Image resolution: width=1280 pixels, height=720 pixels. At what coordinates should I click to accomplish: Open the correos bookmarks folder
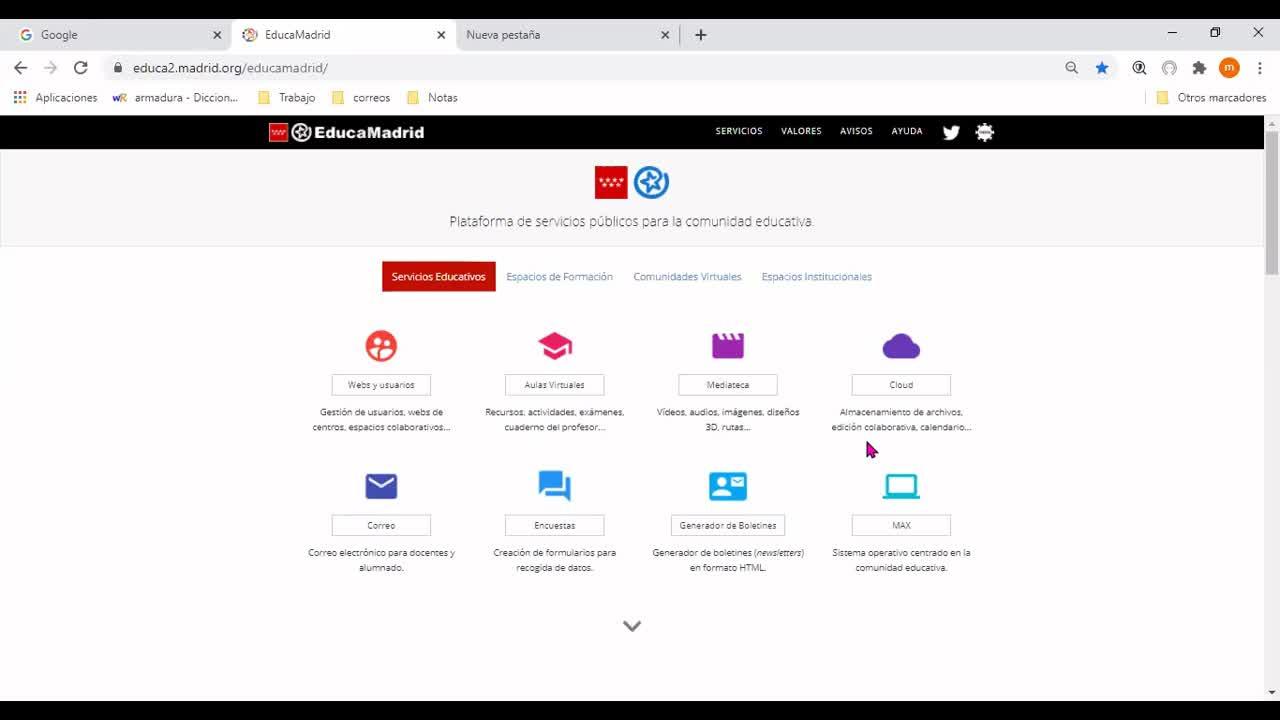click(x=361, y=97)
